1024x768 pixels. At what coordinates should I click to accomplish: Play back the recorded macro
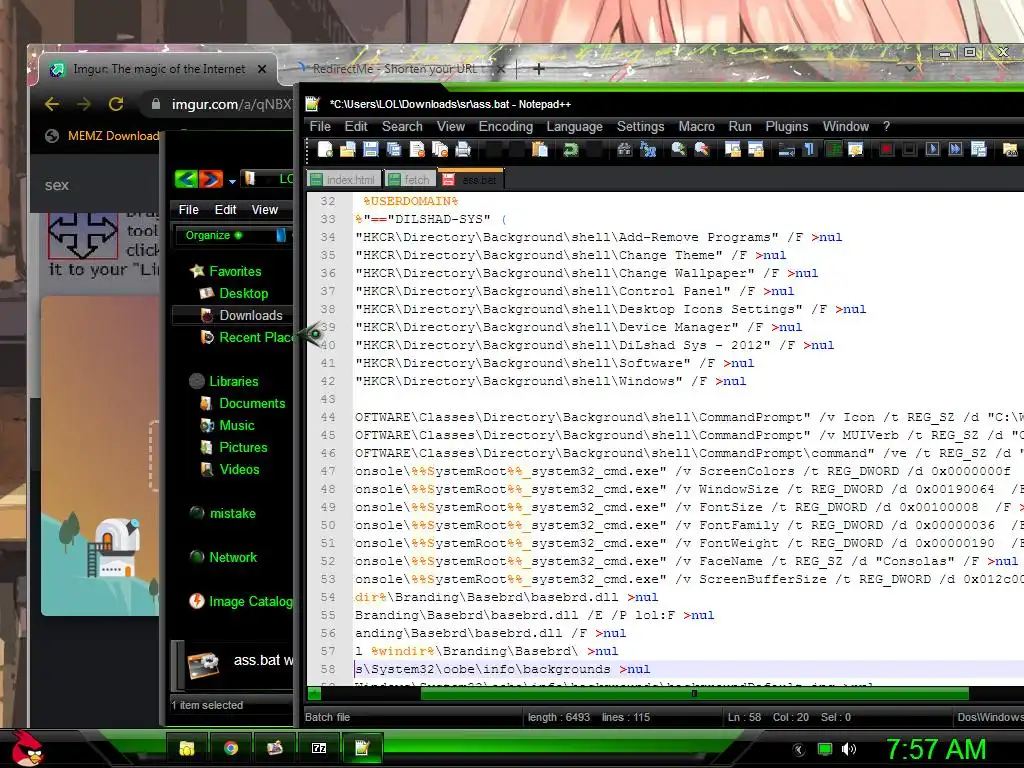[933, 150]
